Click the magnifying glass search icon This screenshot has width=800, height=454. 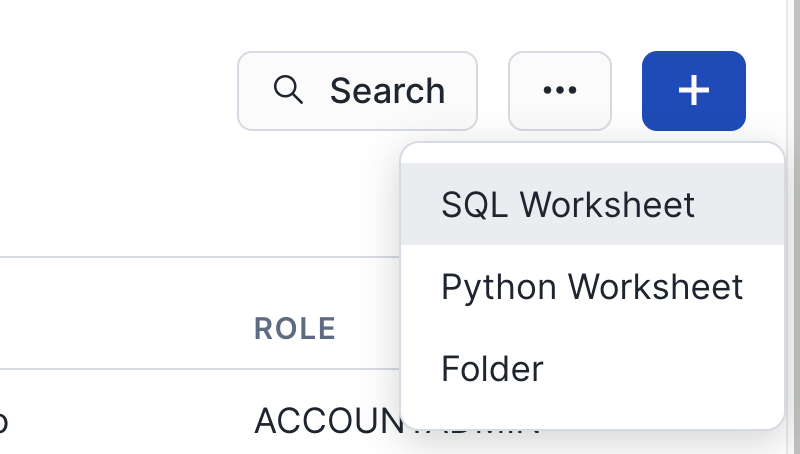(288, 90)
